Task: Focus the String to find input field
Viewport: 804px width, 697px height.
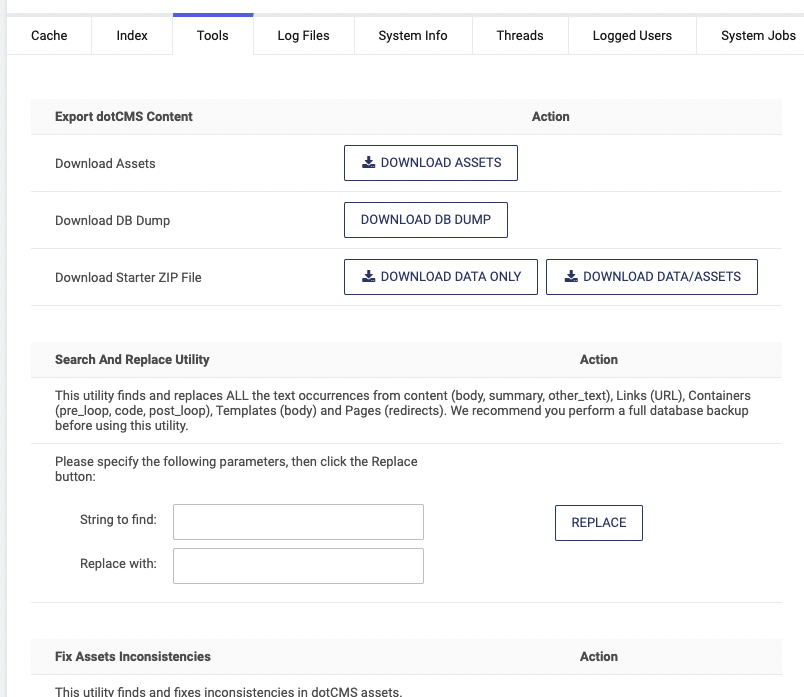Action: click(x=298, y=521)
